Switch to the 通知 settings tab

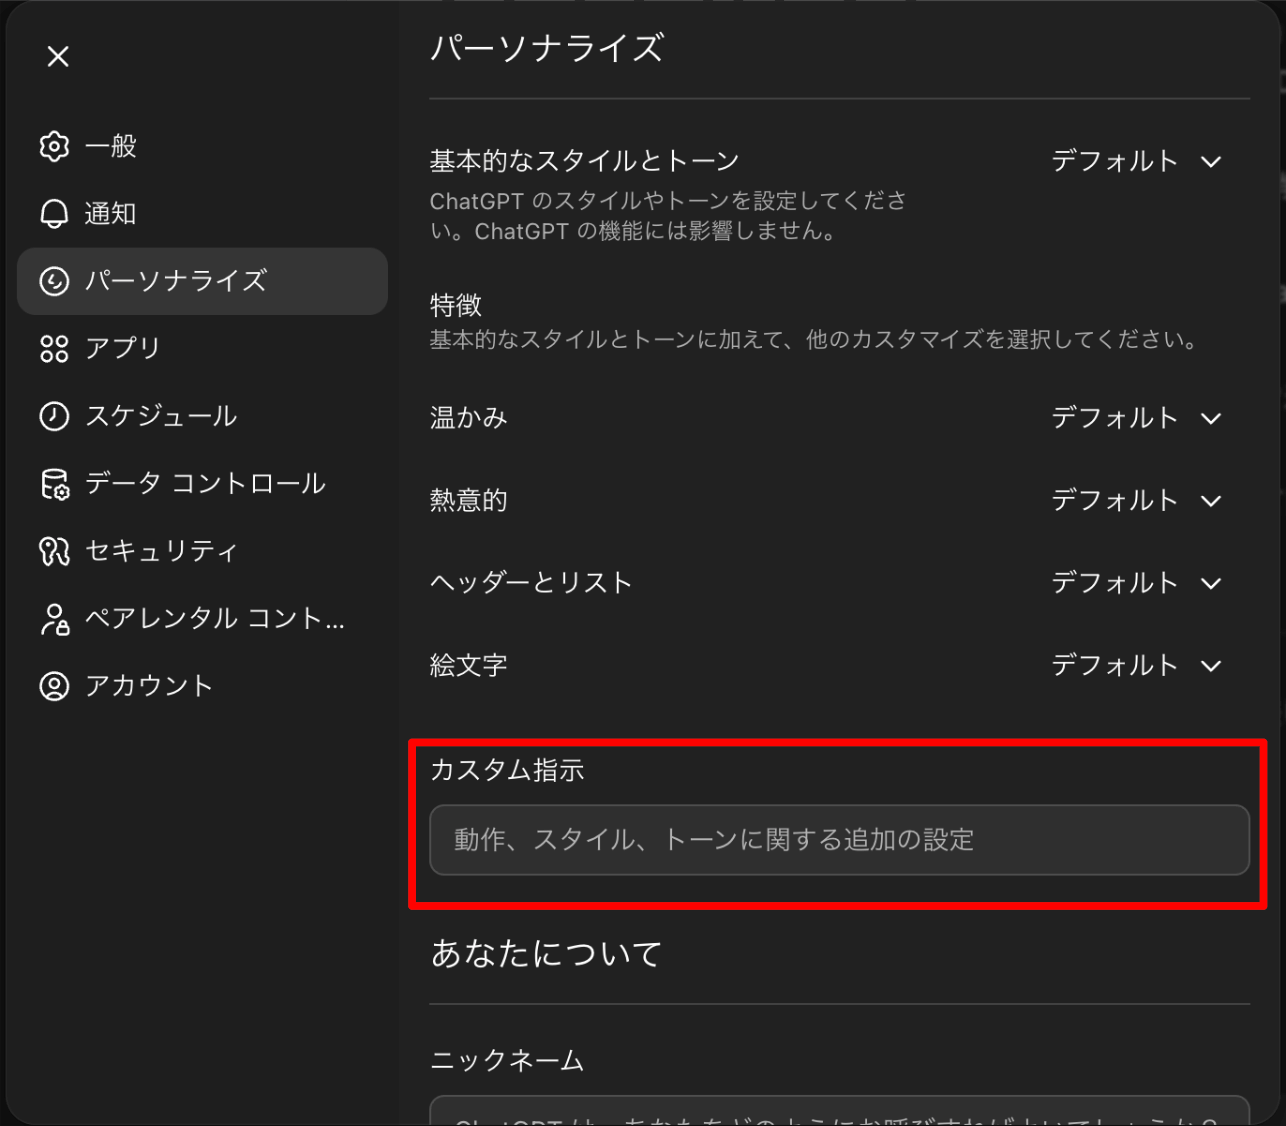coord(110,214)
